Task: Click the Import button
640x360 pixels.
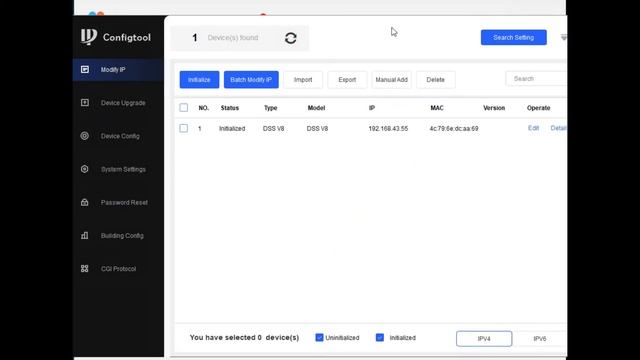Action: tap(303, 80)
